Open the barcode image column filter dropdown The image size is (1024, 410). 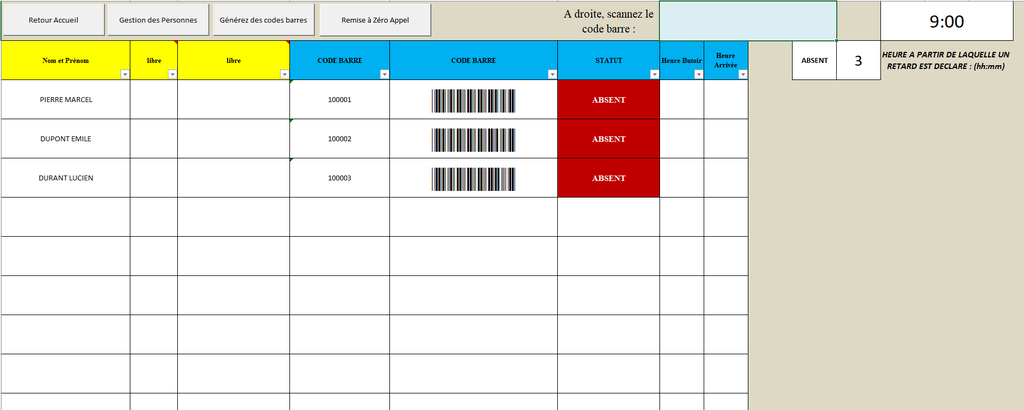(x=552, y=74)
